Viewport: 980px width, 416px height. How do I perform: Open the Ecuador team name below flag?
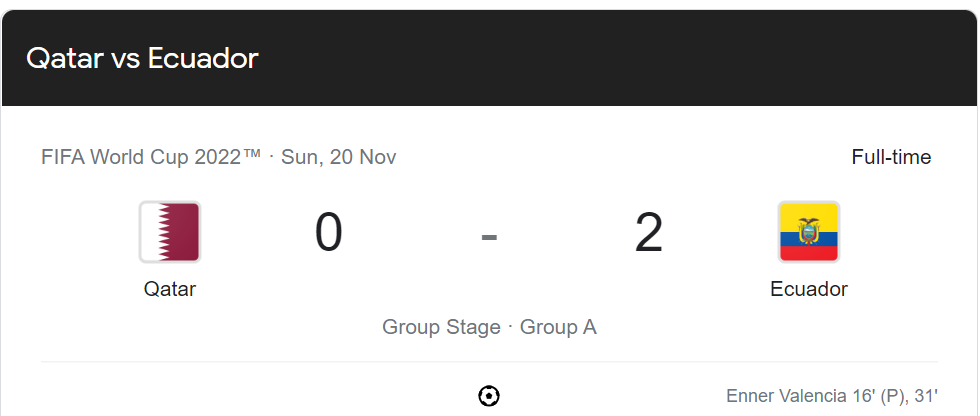(809, 289)
